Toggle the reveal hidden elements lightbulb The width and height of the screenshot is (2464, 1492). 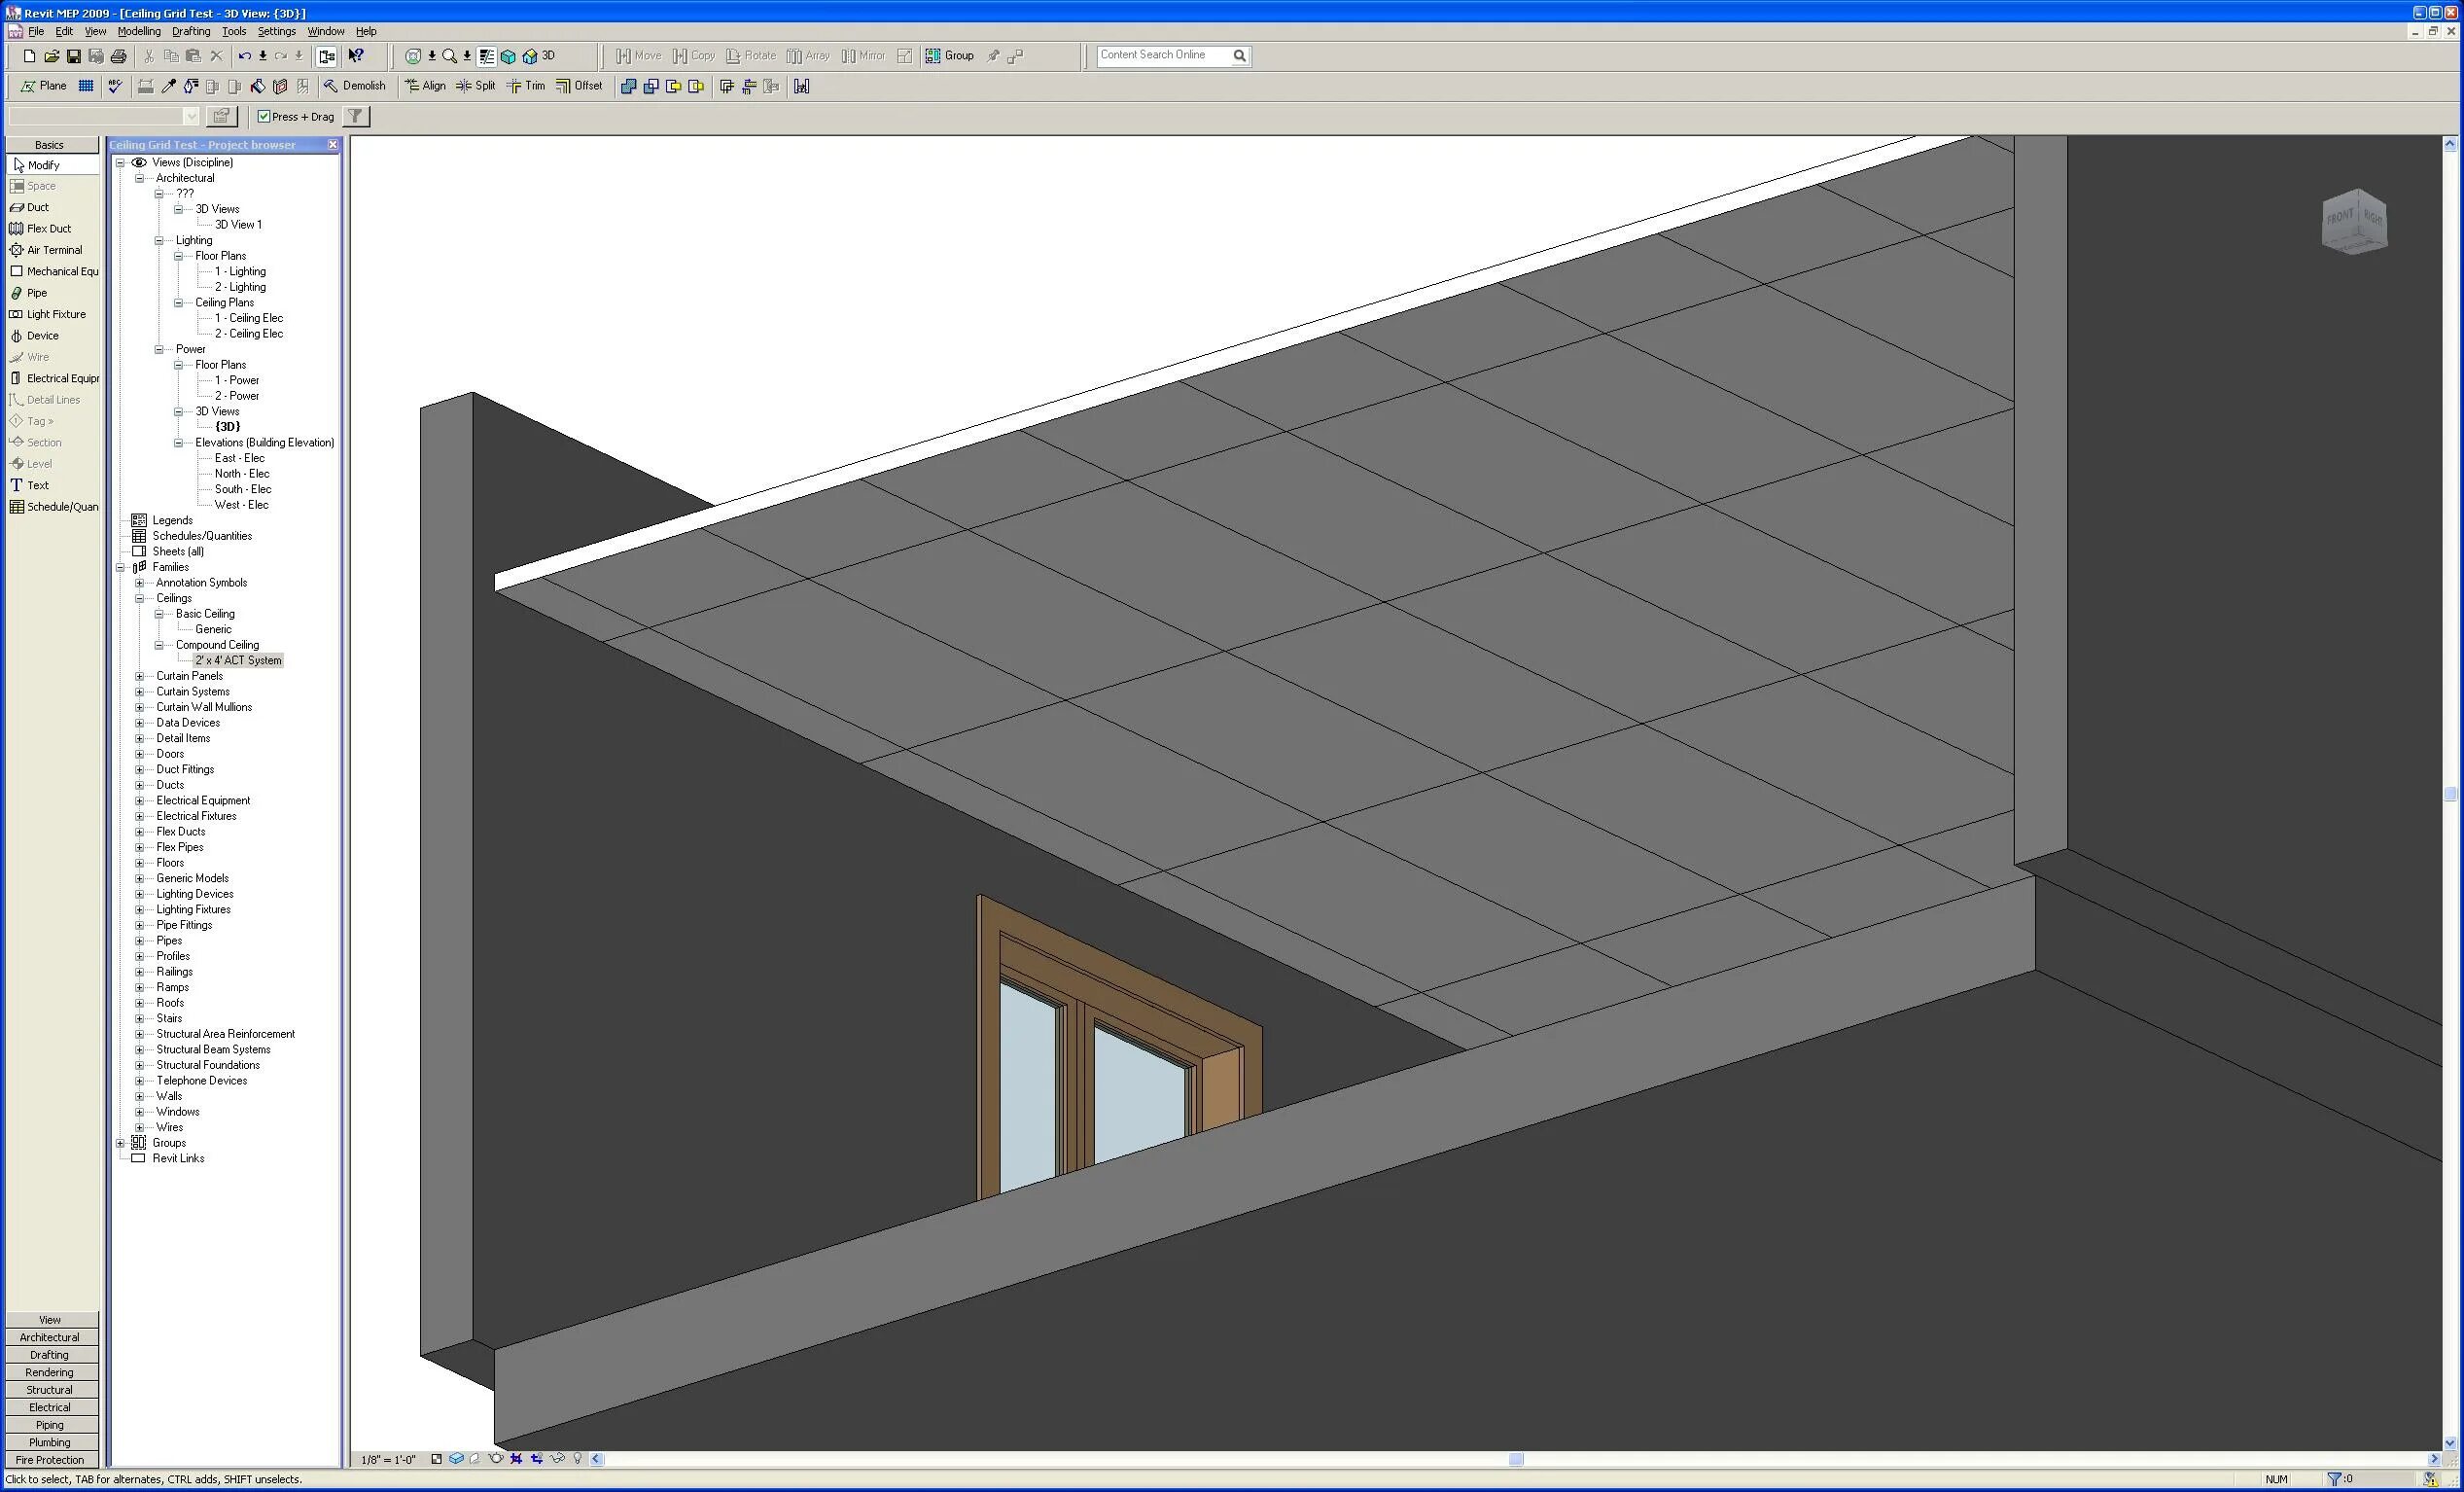(x=577, y=1459)
